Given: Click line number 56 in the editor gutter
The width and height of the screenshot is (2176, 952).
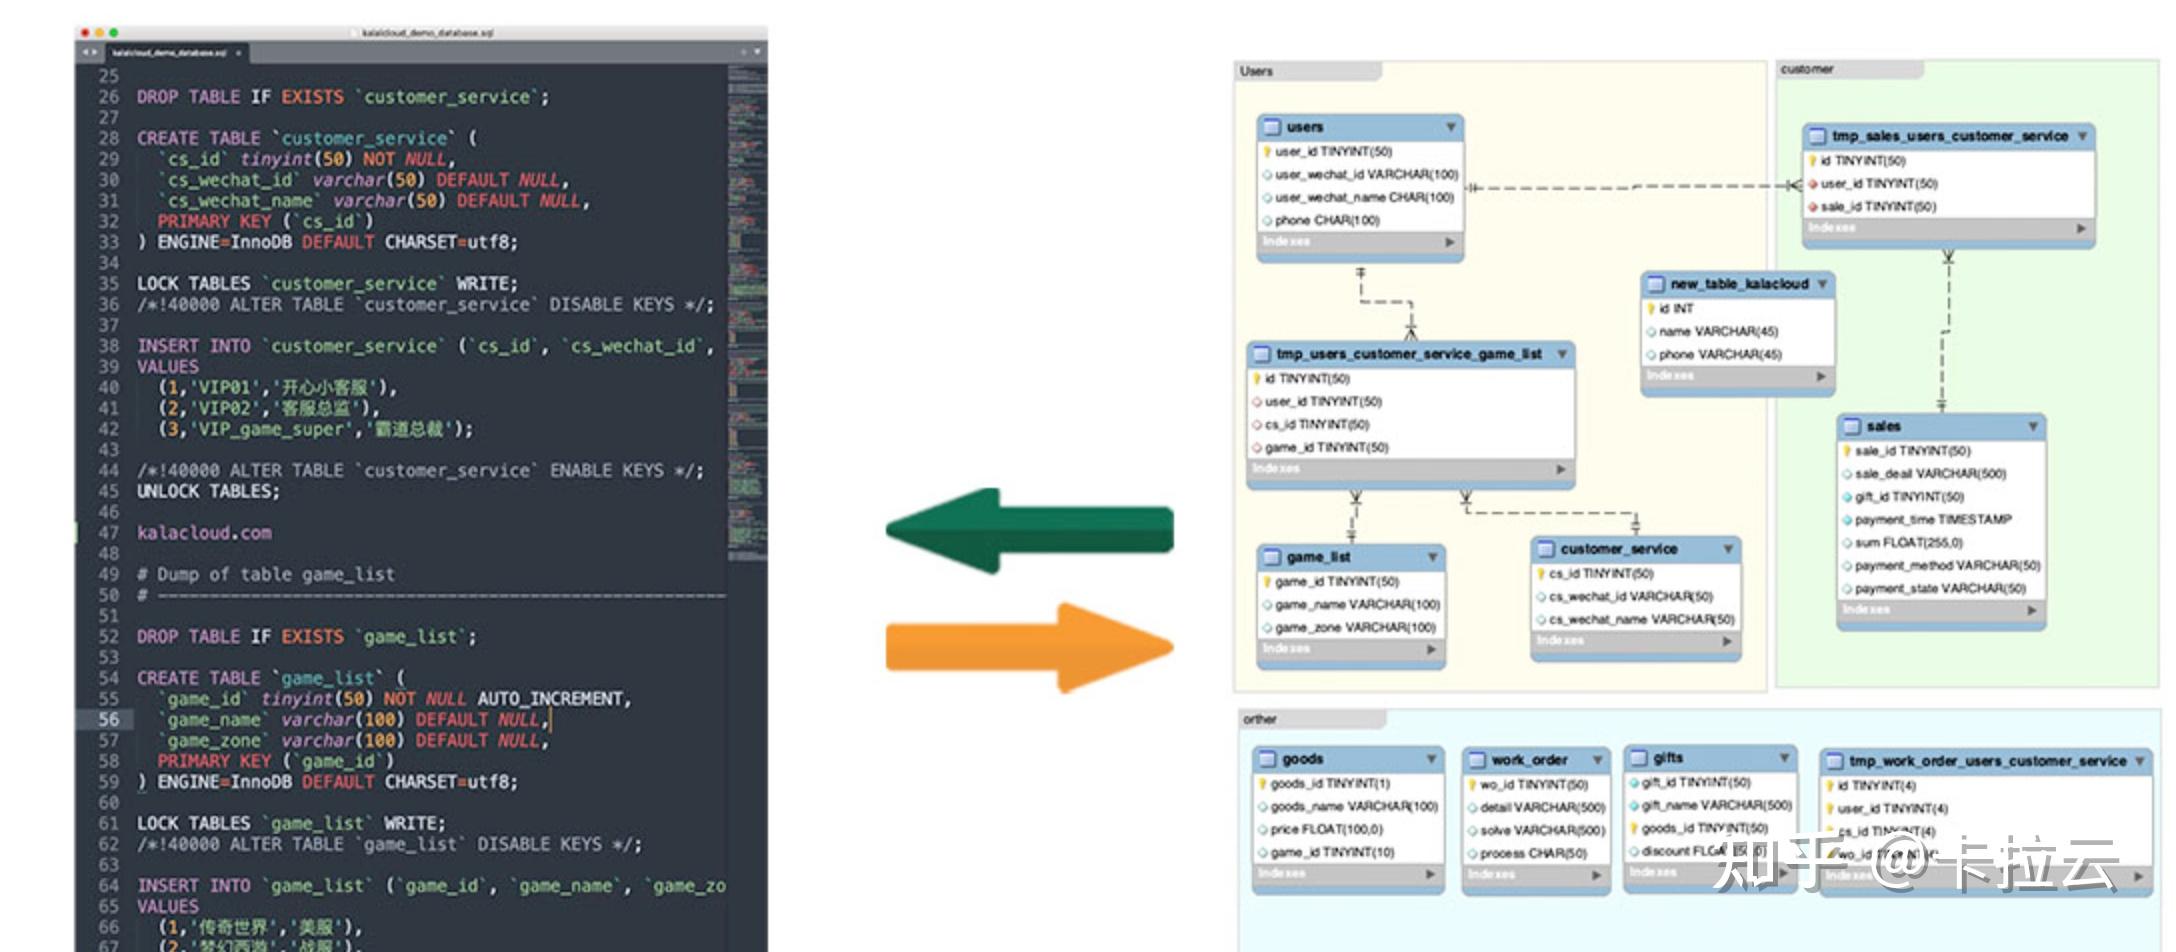Looking at the screenshot, I should [110, 719].
